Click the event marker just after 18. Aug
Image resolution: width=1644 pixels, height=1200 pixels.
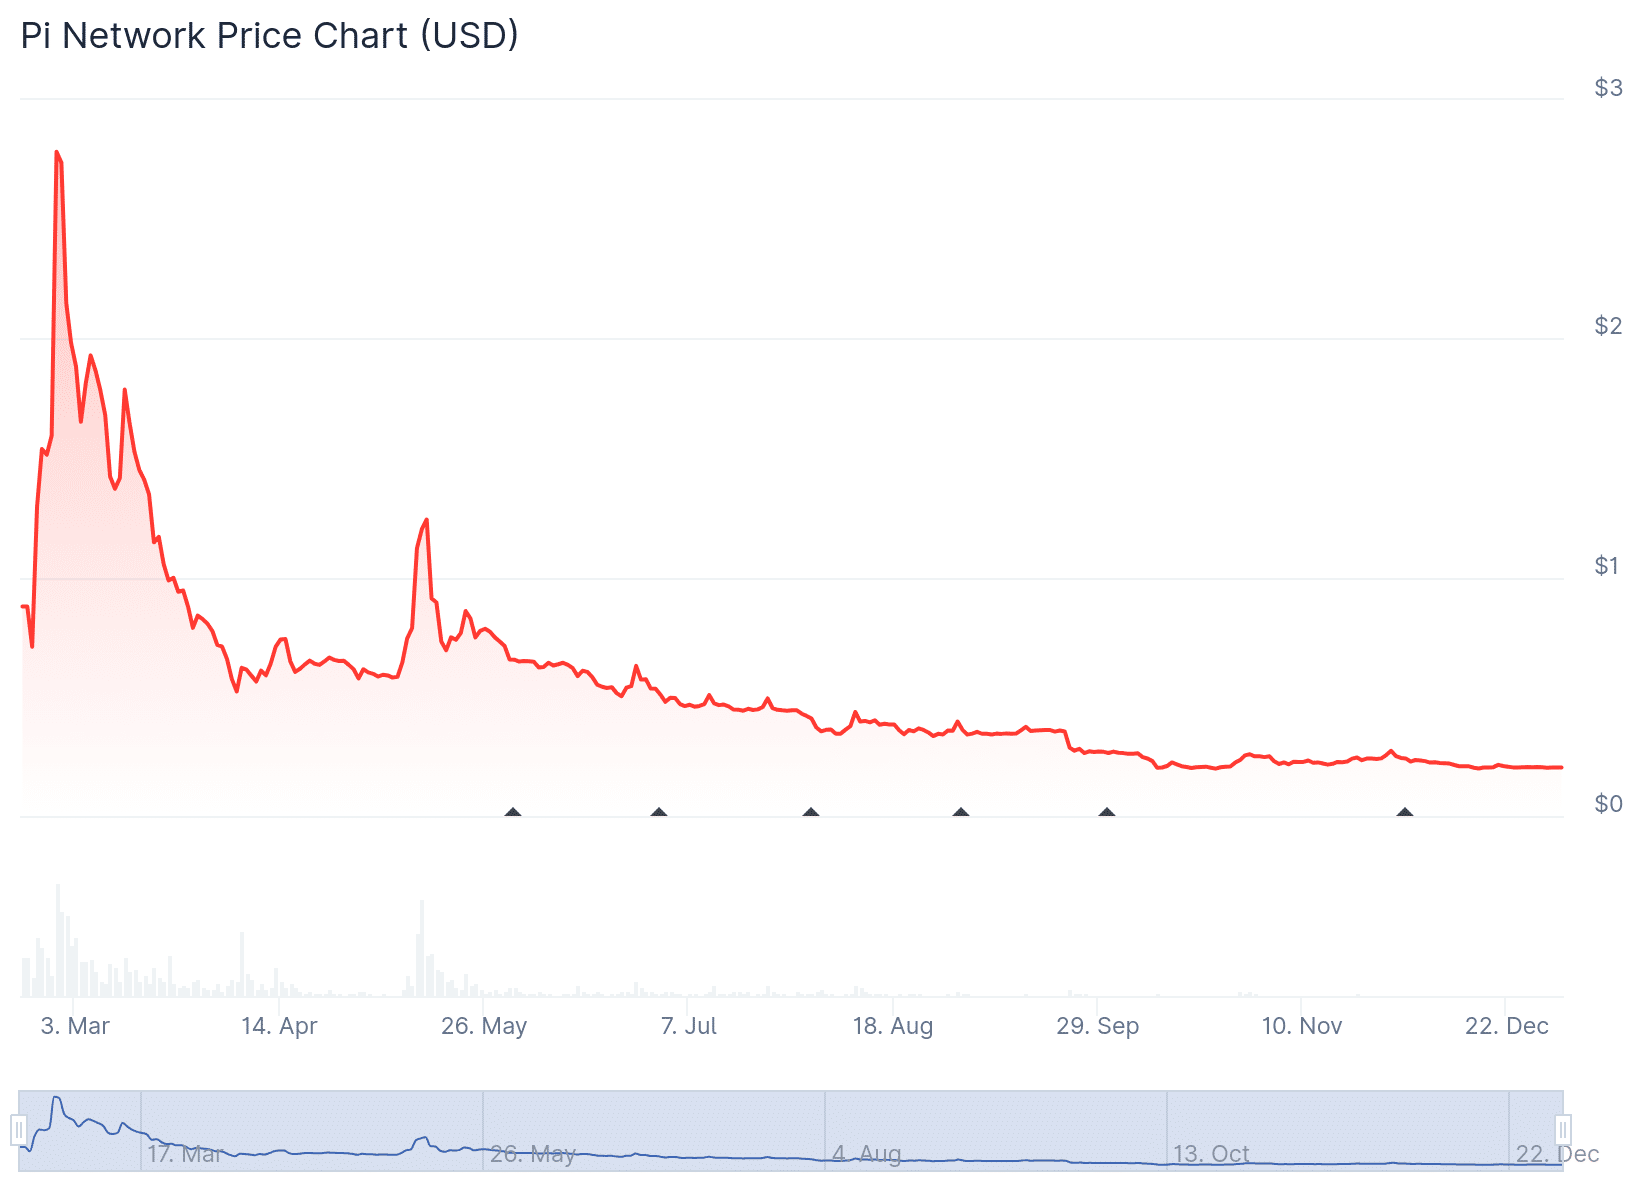[961, 813]
